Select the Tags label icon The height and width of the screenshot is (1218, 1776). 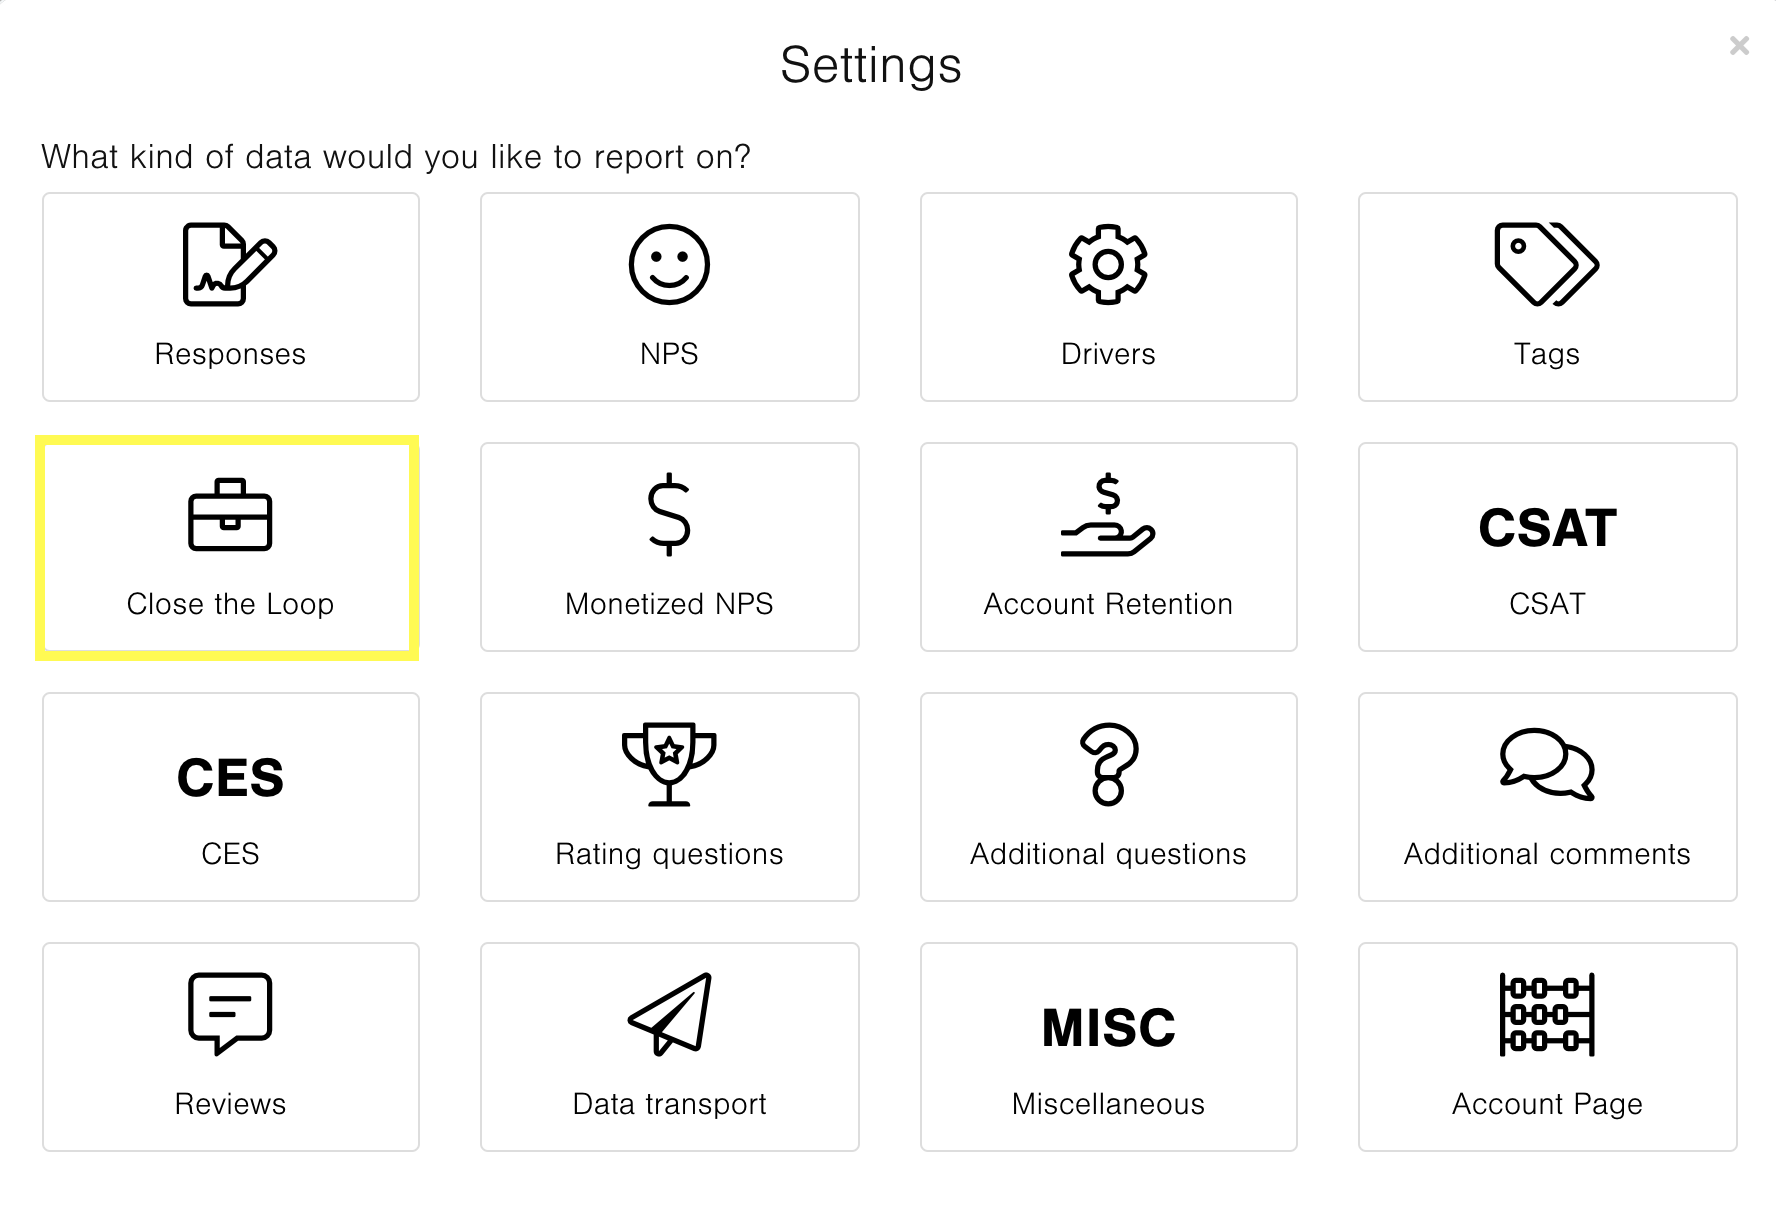1545,265
